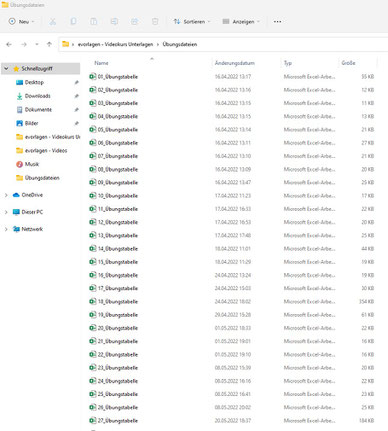Expand the Netzwerk tree node
The height and width of the screenshot is (431, 388).
(x=6, y=229)
